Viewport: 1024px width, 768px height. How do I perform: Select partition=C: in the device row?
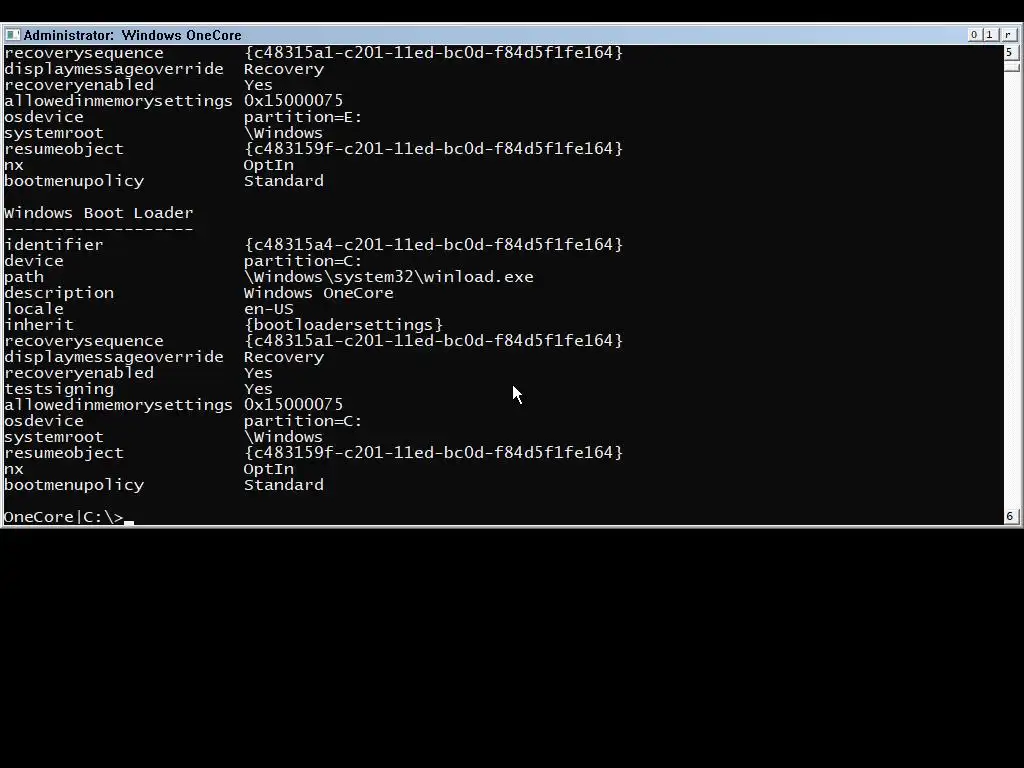(302, 261)
